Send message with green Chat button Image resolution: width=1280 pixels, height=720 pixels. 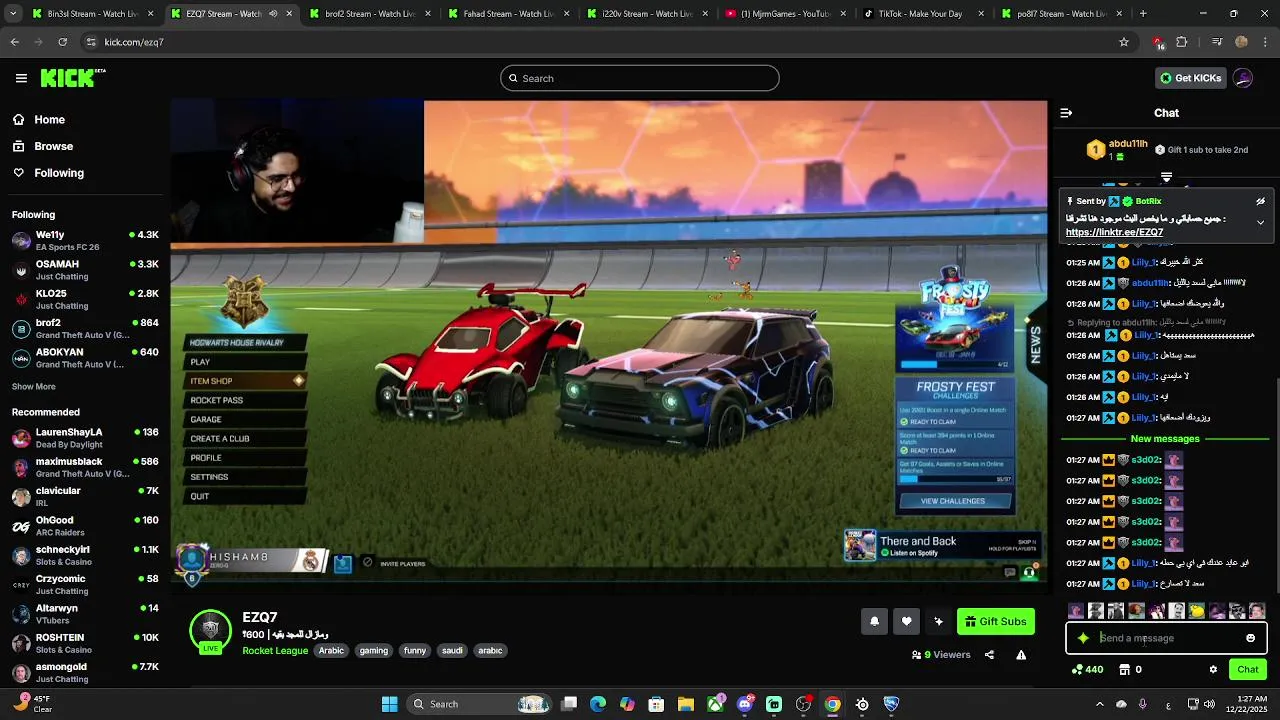[1247, 670]
